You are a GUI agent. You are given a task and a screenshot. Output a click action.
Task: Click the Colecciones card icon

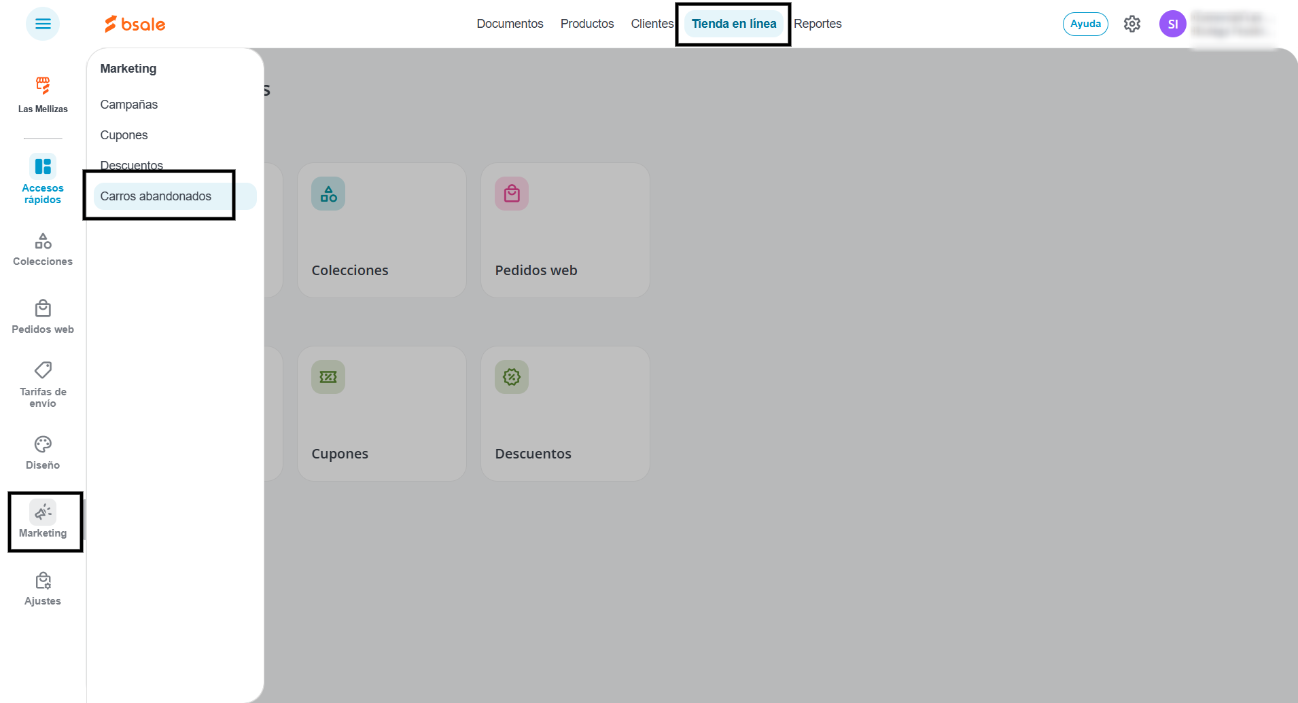(328, 194)
